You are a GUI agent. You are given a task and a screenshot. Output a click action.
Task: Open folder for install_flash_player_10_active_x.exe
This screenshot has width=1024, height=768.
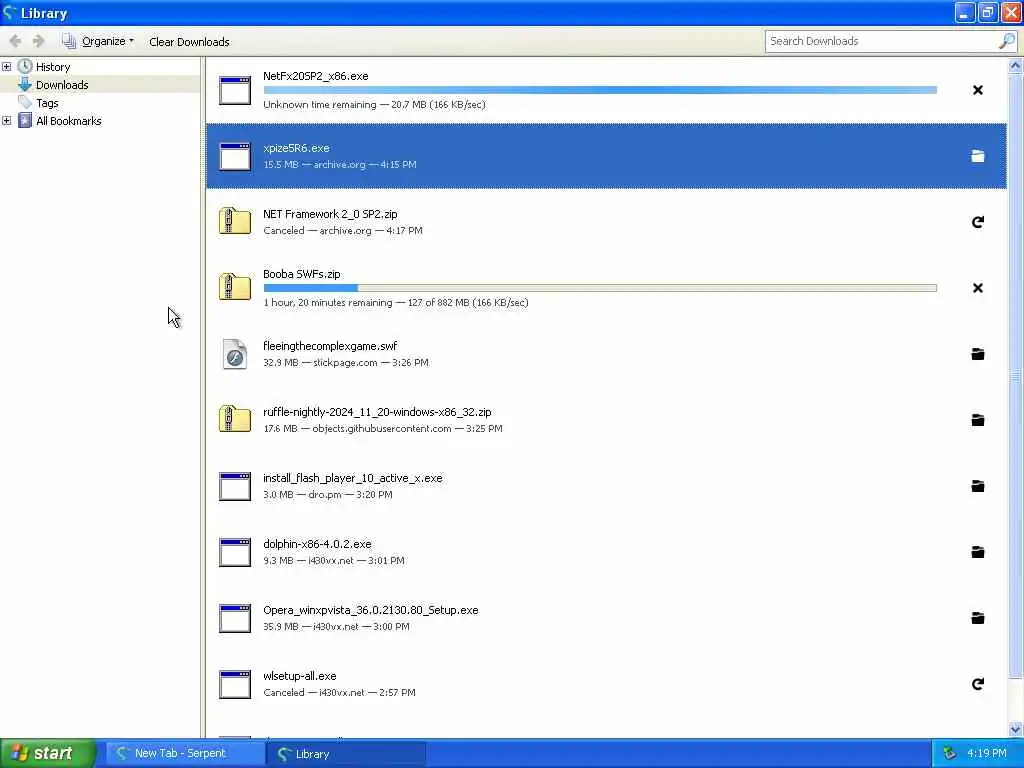click(978, 486)
